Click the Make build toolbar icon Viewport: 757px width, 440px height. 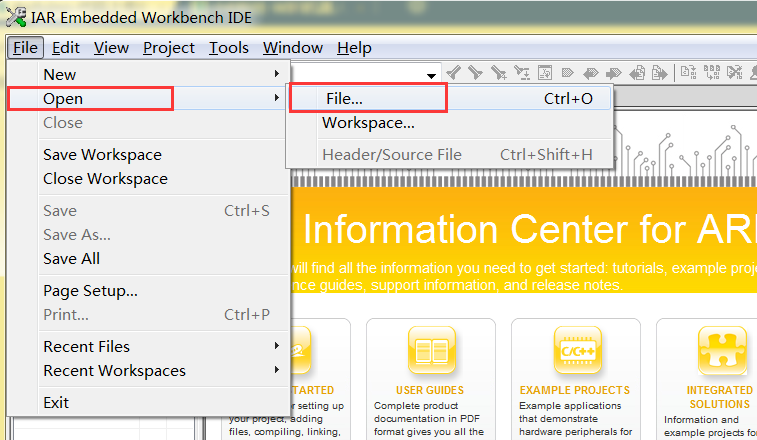point(712,73)
